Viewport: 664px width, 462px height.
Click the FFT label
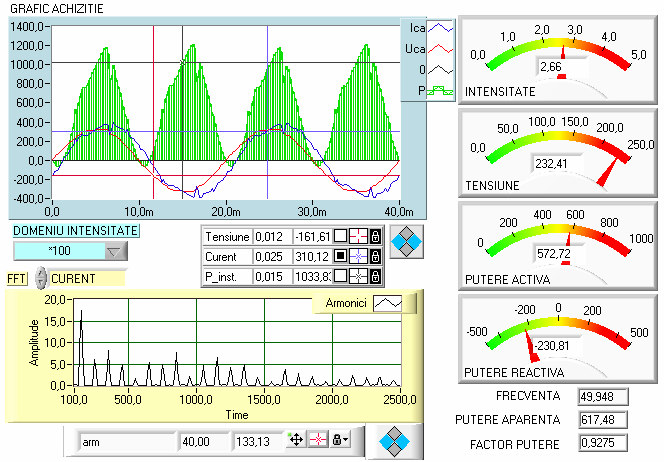(17, 279)
